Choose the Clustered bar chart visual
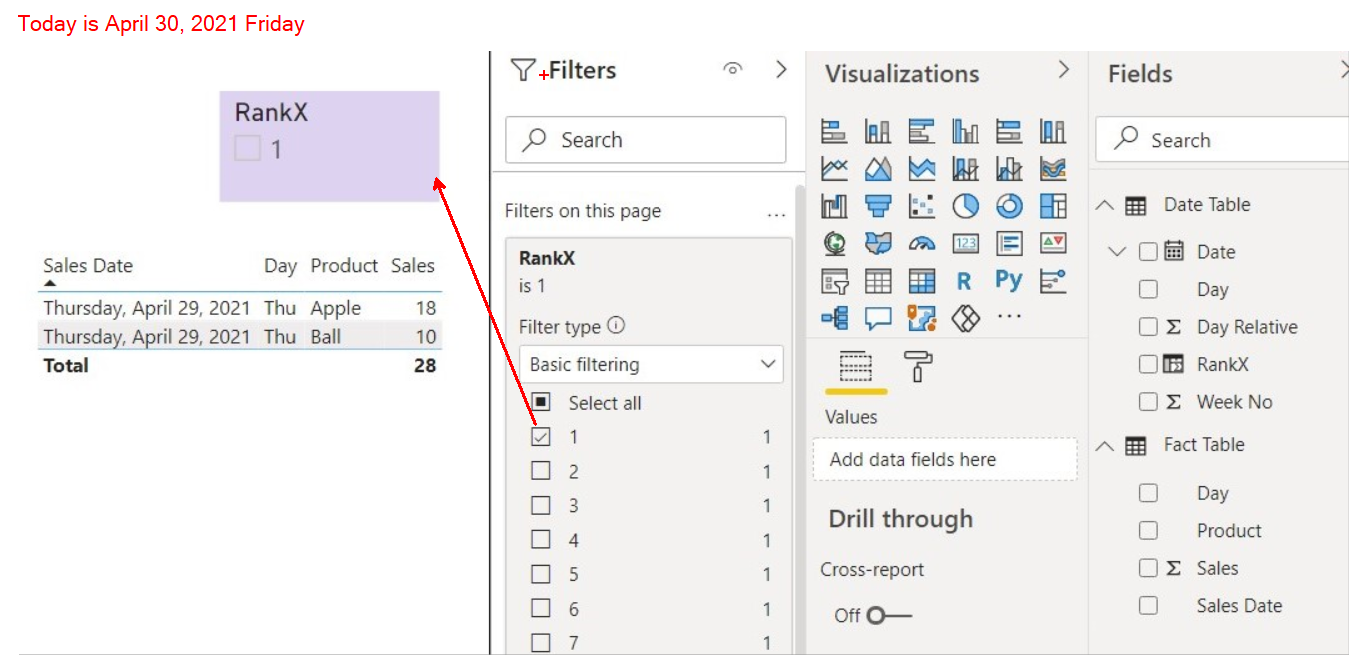Screen dimensions: 1353x669 pos(922,131)
